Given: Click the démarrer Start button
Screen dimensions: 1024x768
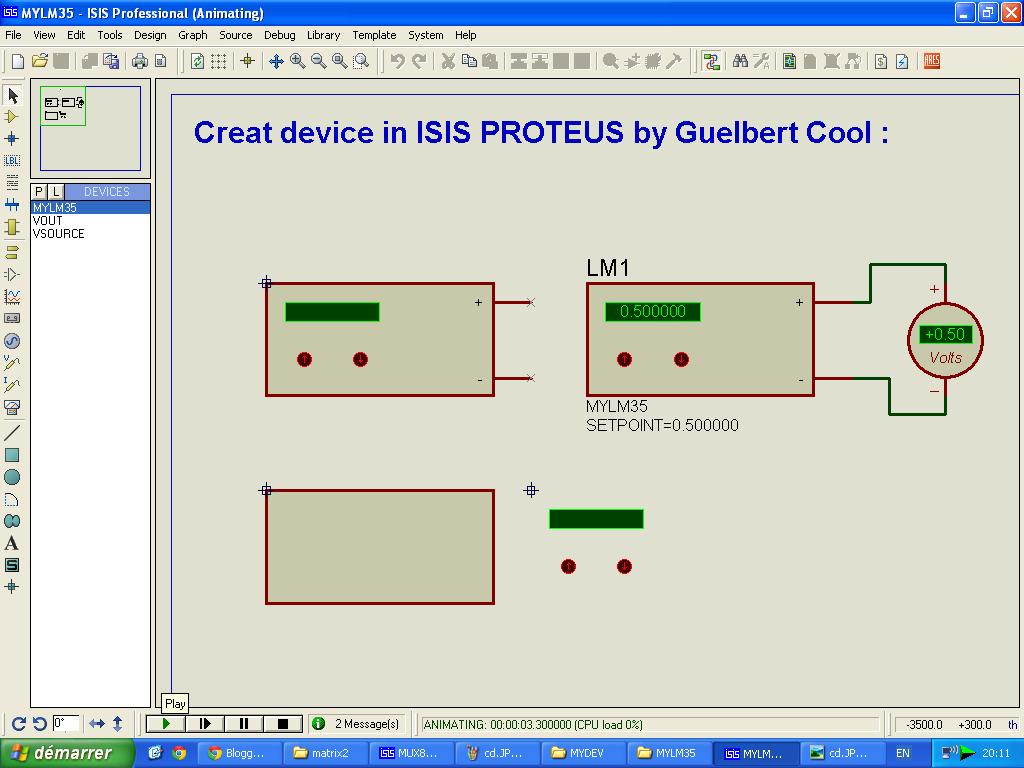Looking at the screenshot, I should click(x=67, y=753).
